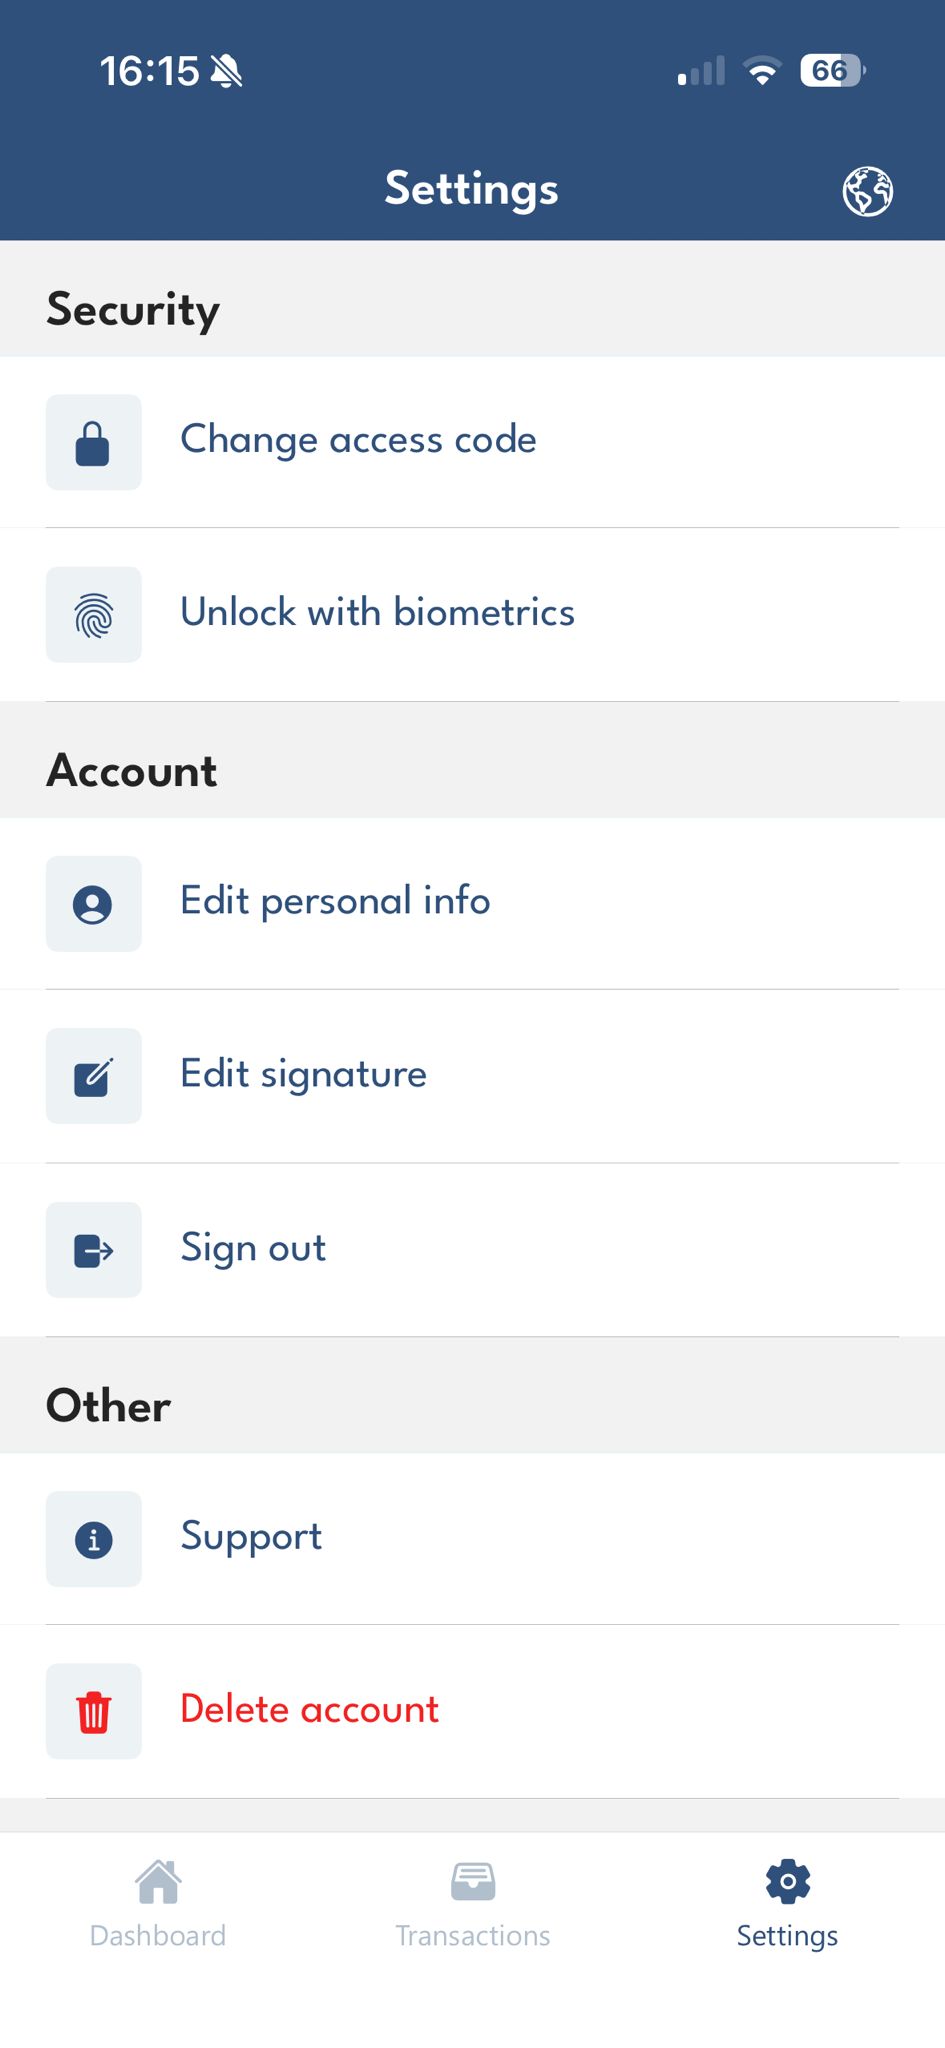The image size is (945, 2048).
Task: Click the pen-and-square Edit signature icon
Action: tap(93, 1075)
